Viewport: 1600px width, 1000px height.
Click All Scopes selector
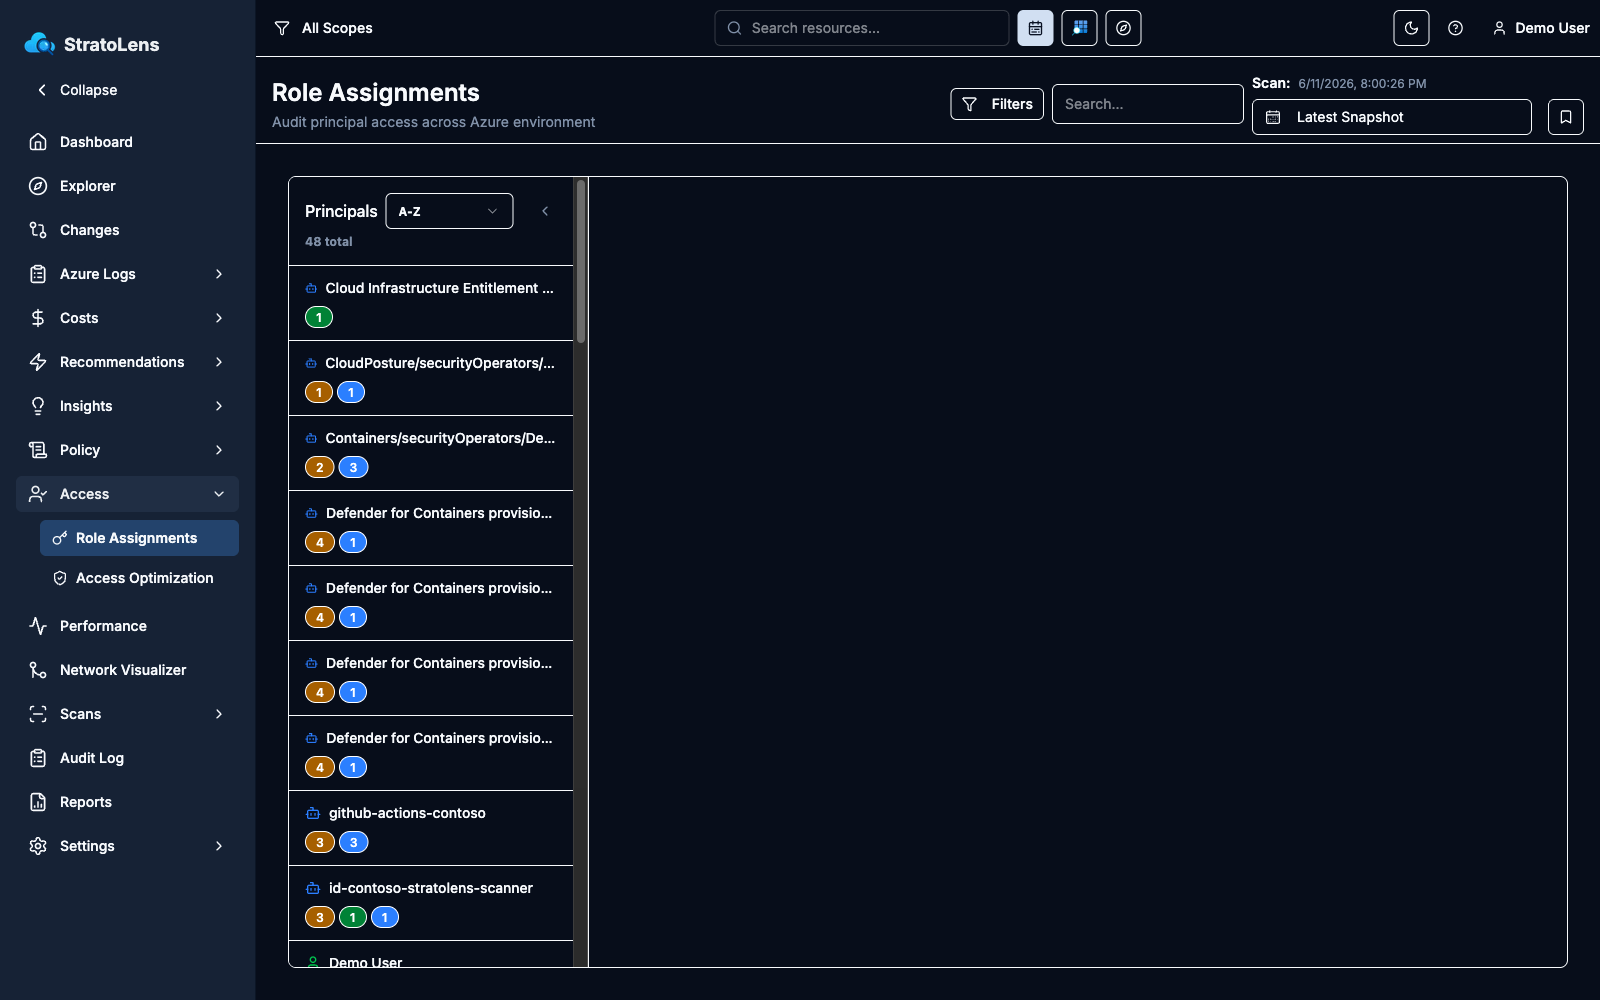[x=323, y=28]
